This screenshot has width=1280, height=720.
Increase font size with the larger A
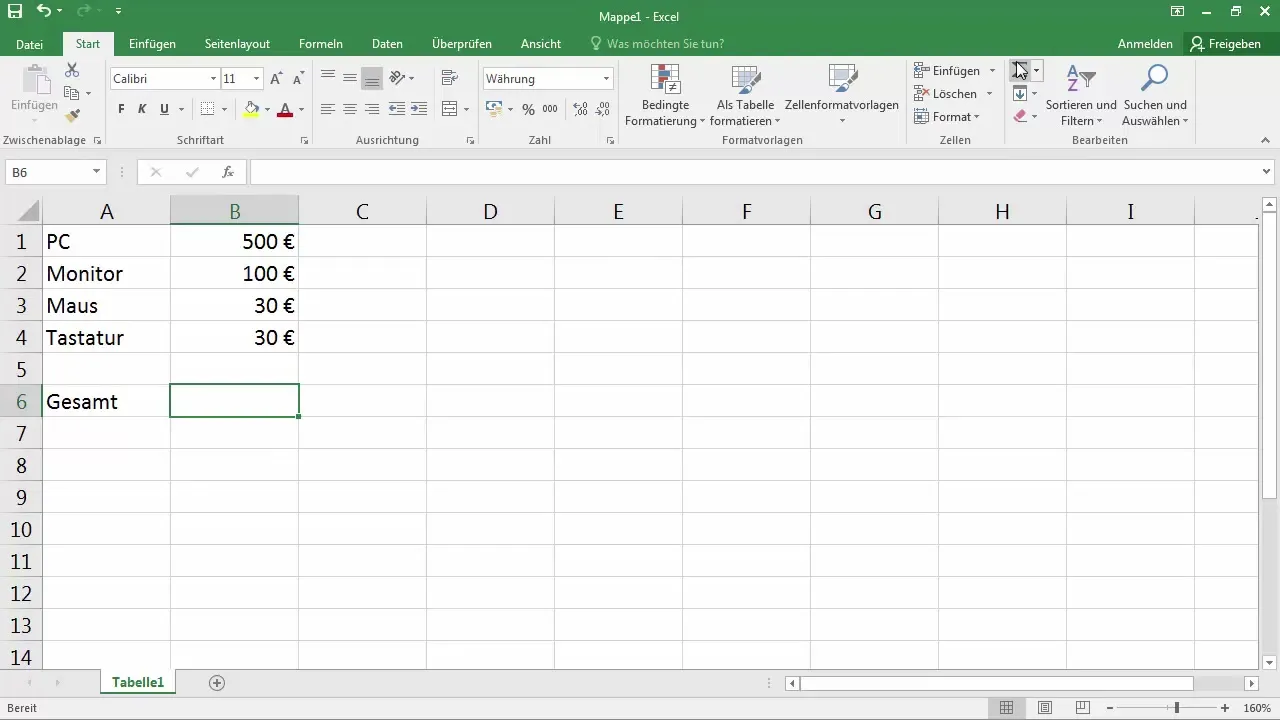(277, 79)
